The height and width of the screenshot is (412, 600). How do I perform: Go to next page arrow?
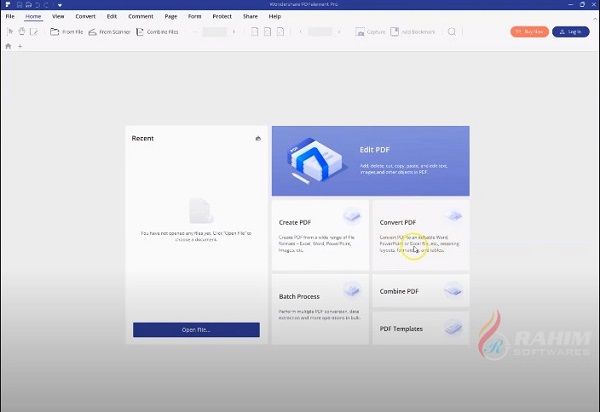pos(339,32)
